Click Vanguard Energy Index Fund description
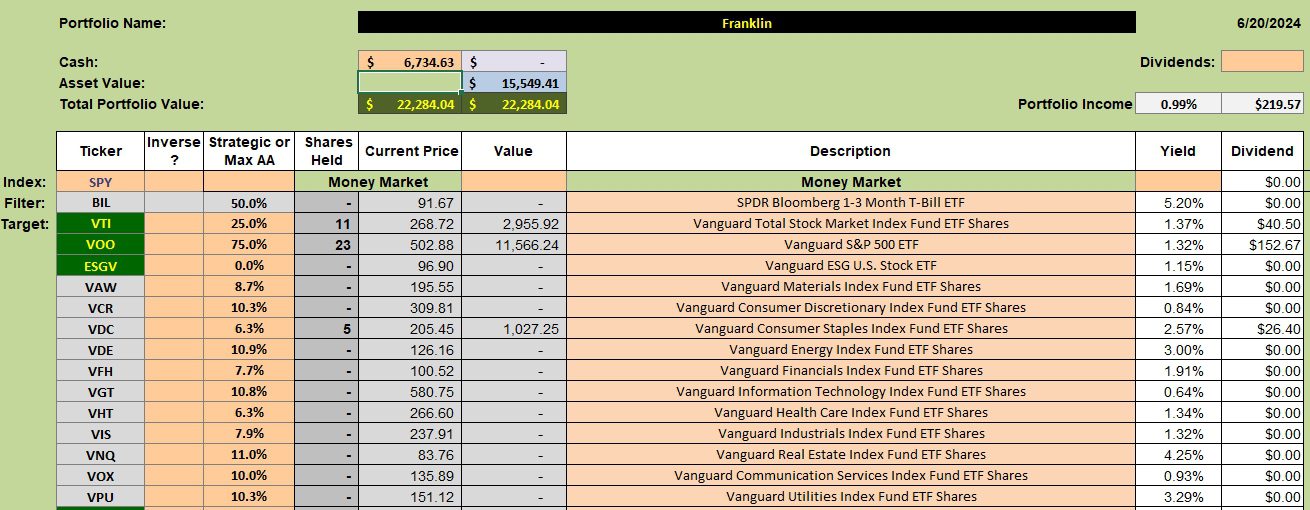Viewport: 1310px width, 510px height. (851, 350)
